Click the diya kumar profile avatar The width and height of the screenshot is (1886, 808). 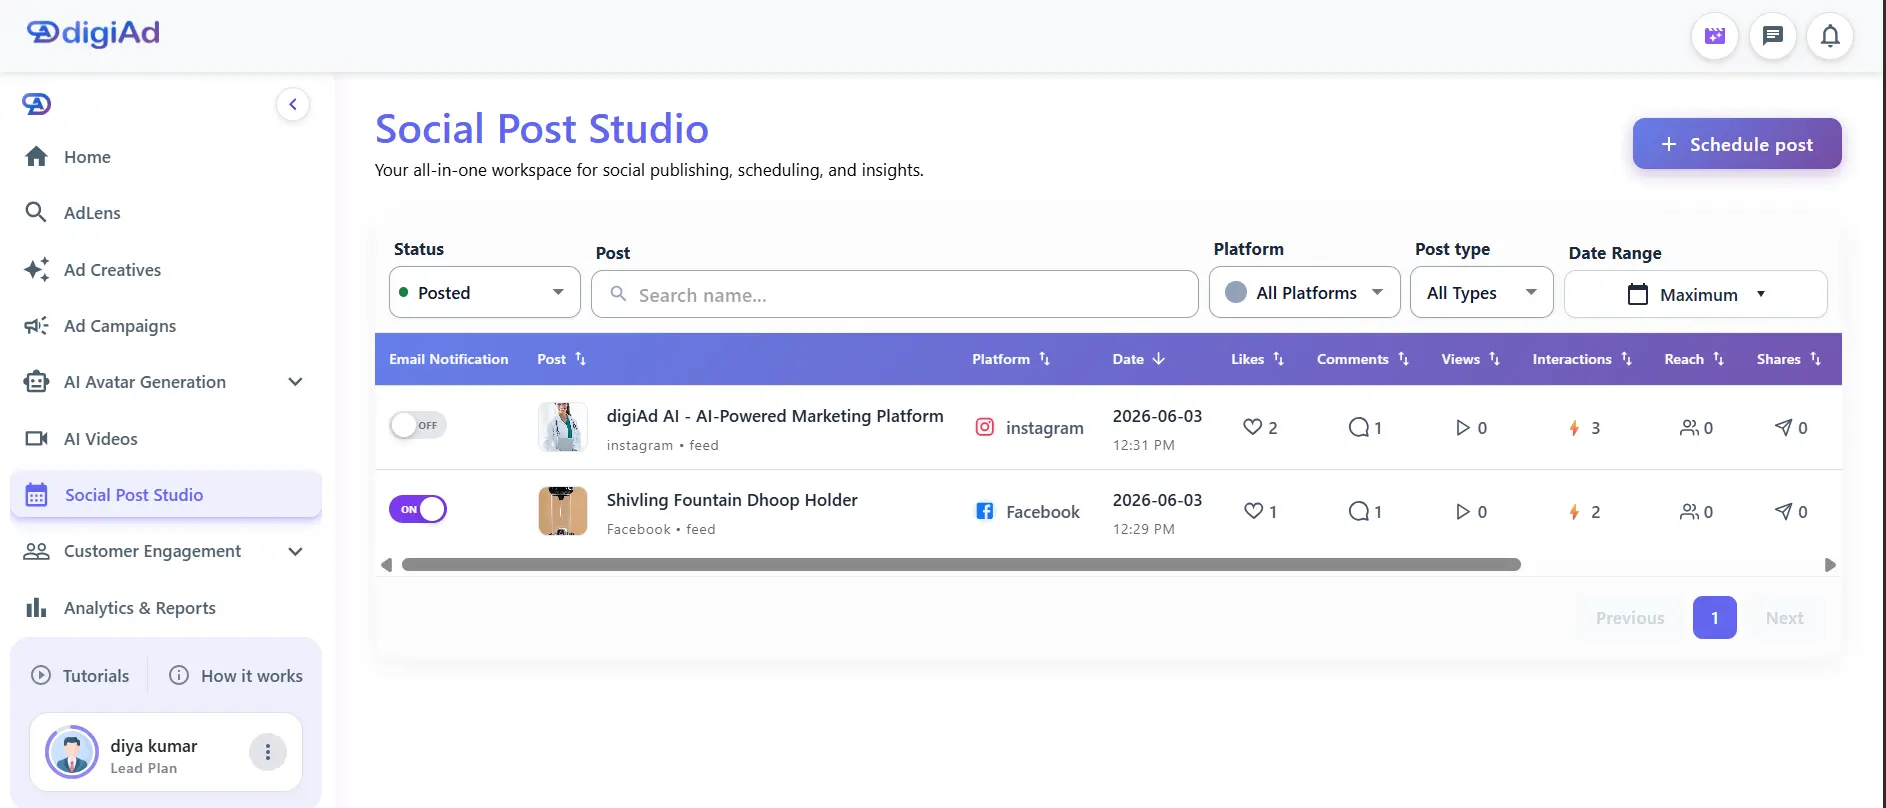click(x=72, y=752)
